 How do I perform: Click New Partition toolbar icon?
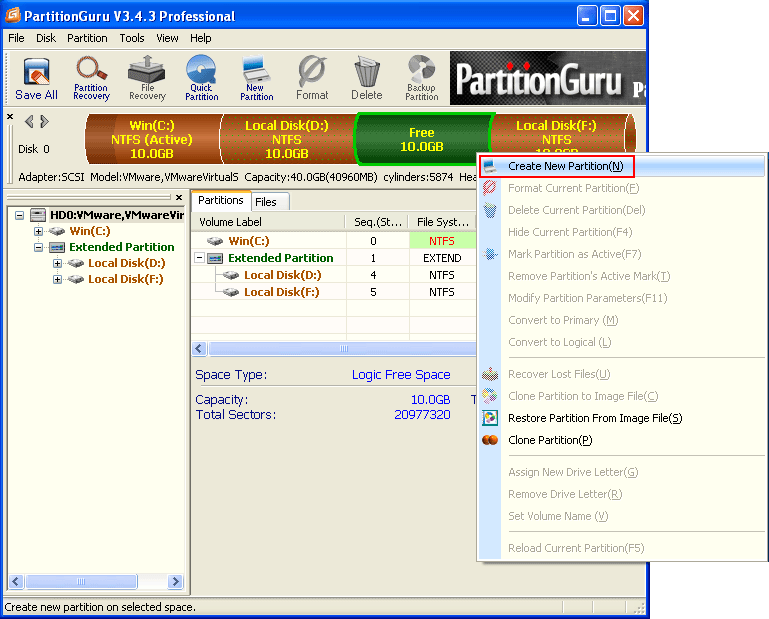tap(256, 78)
